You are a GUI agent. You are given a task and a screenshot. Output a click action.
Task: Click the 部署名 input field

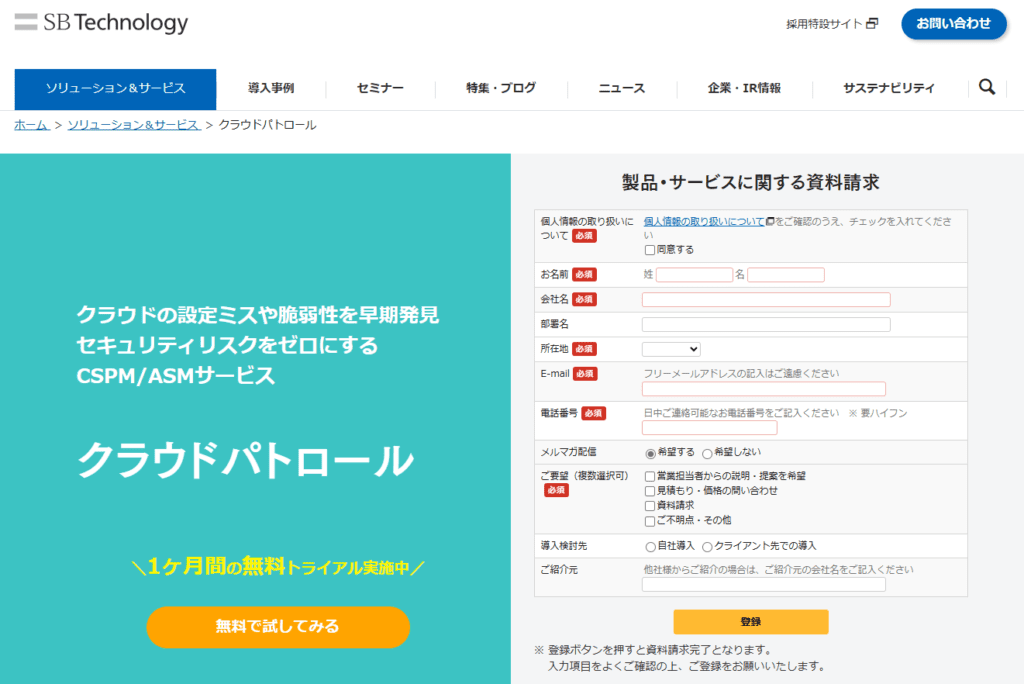point(766,324)
